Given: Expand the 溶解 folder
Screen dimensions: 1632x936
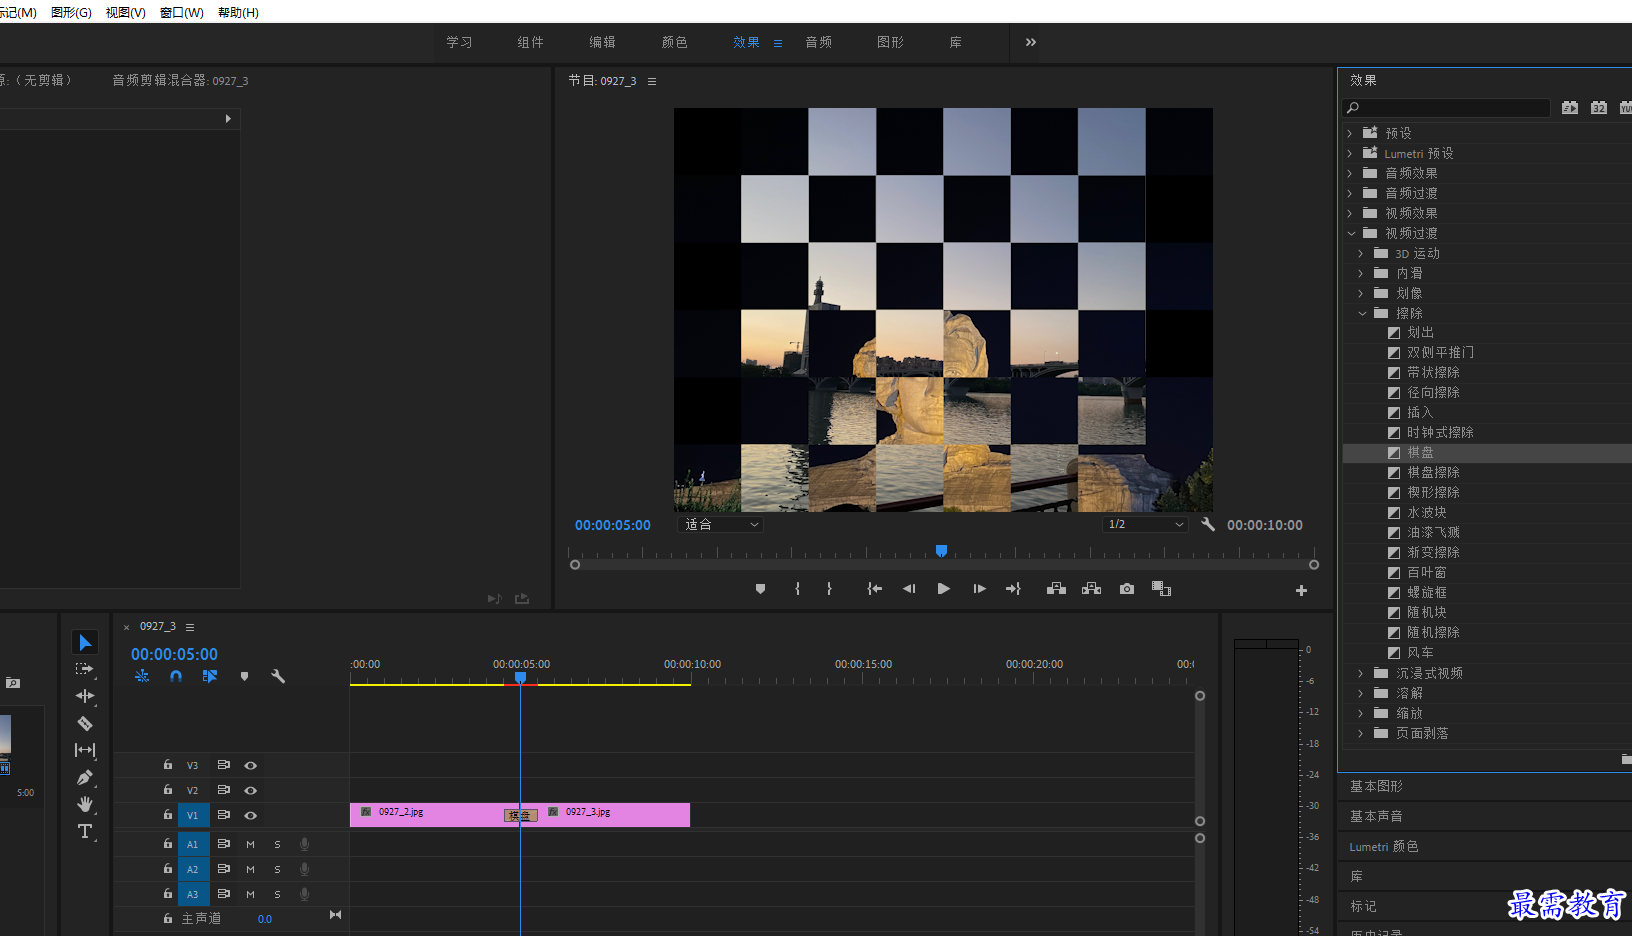Looking at the screenshot, I should [x=1361, y=693].
